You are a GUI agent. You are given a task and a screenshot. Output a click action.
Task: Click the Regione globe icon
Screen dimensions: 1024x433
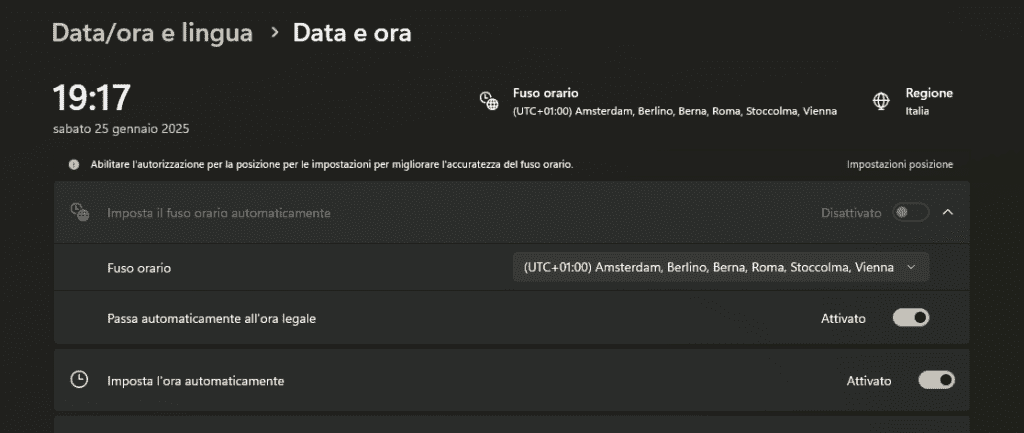click(881, 101)
